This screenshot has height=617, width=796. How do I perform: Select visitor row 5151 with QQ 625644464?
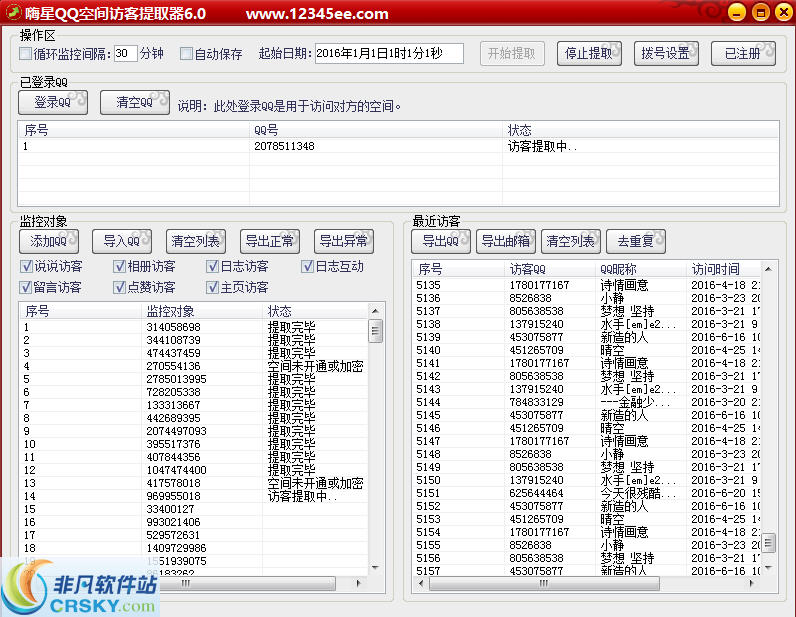pyautogui.click(x=586, y=493)
